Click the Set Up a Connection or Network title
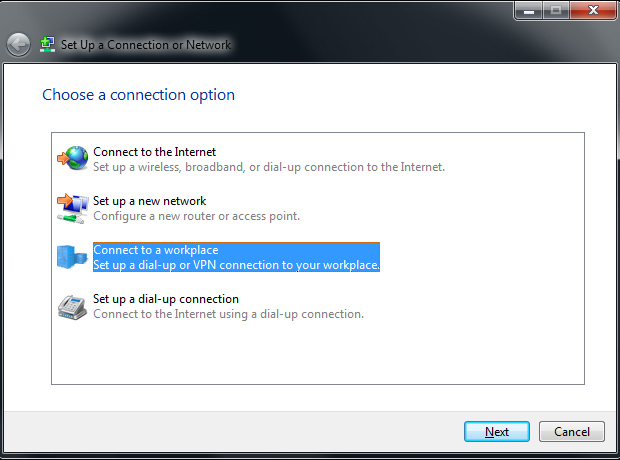The width and height of the screenshot is (620, 460). 146,45
